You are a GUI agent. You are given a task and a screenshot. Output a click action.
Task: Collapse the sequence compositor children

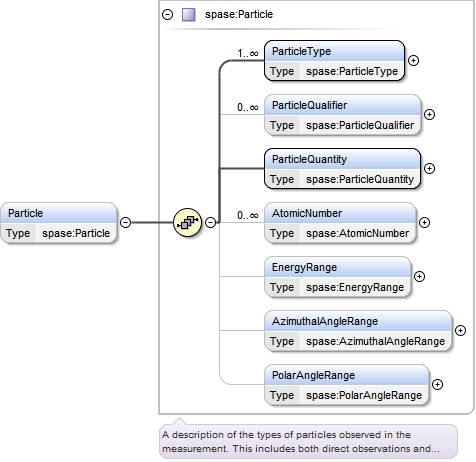click(x=210, y=222)
